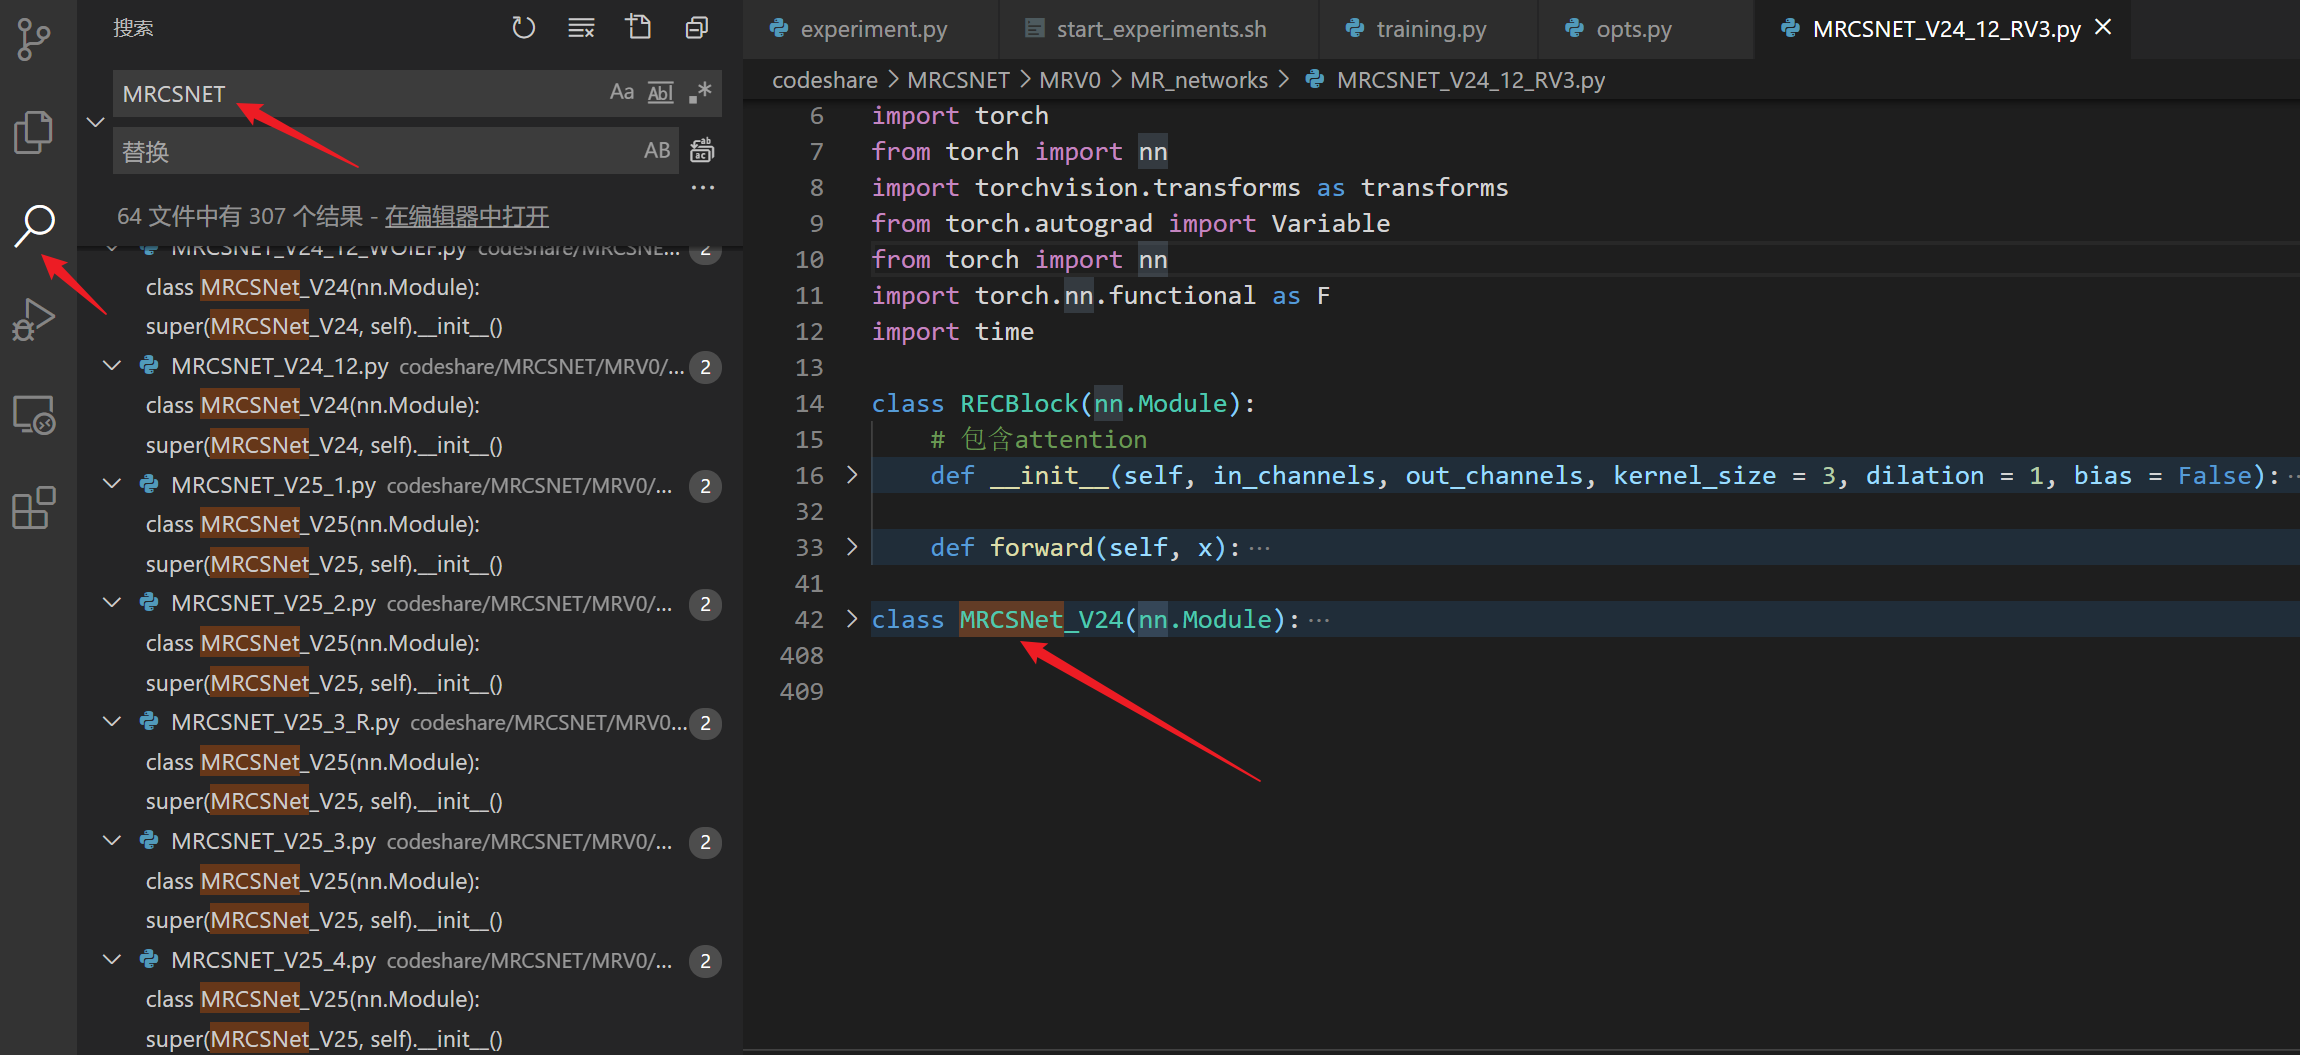Unfold class MRCSNet_V24 at line 42
The width and height of the screenshot is (2300, 1055).
[852, 619]
